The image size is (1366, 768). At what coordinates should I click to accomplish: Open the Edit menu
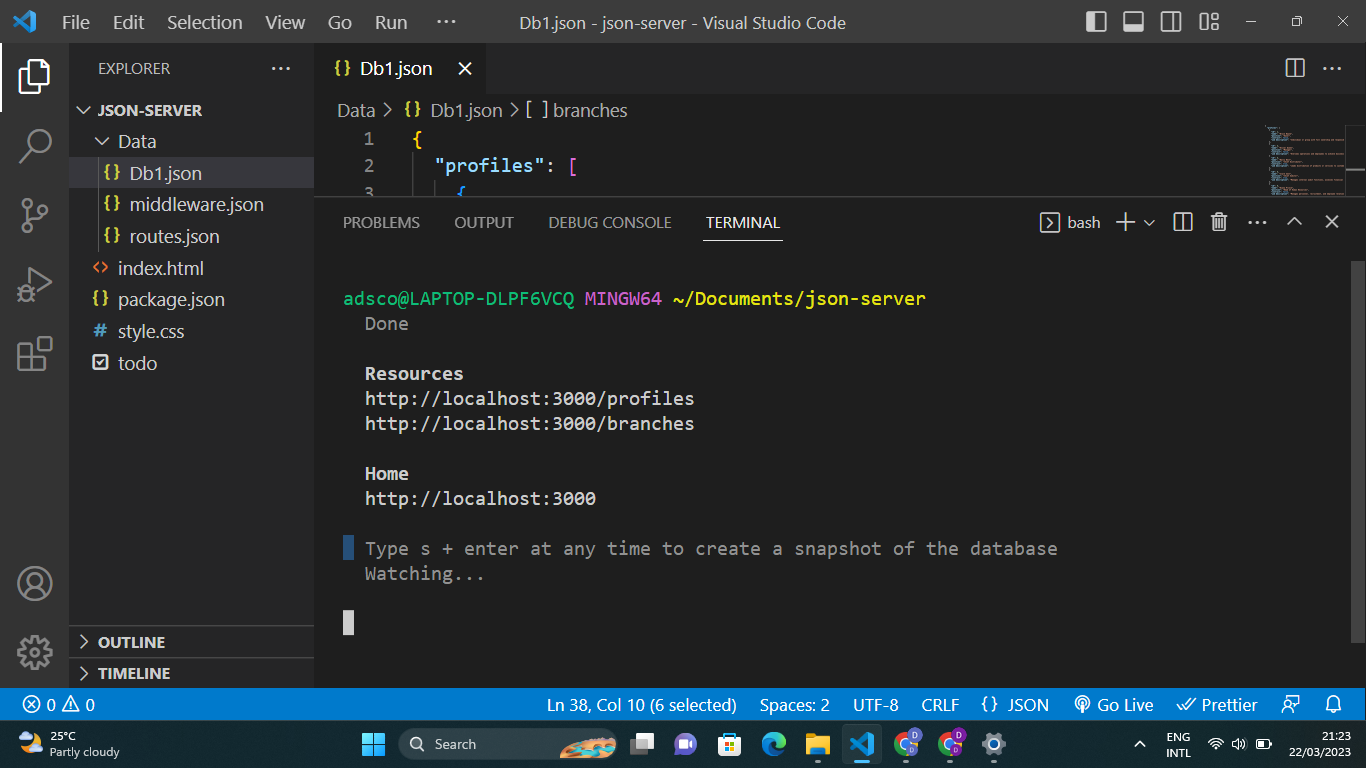tap(128, 22)
